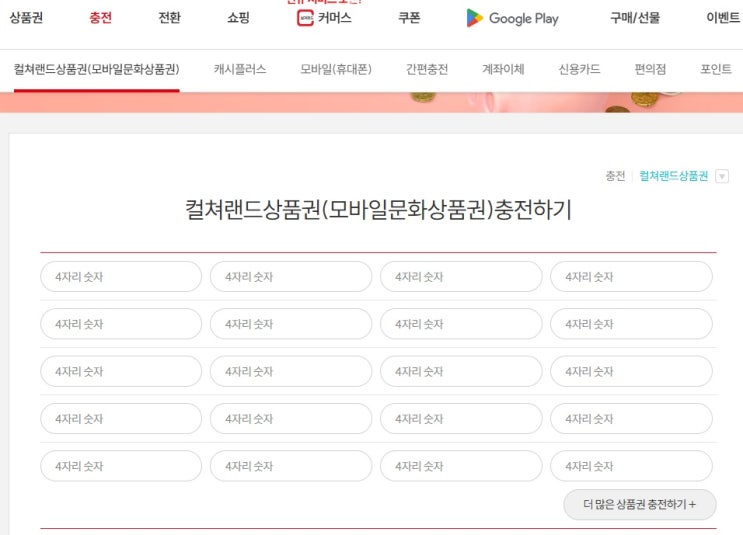Image resolution: width=743 pixels, height=535 pixels.
Task: Switch to the 간편충전 tab
Action: pos(427,69)
